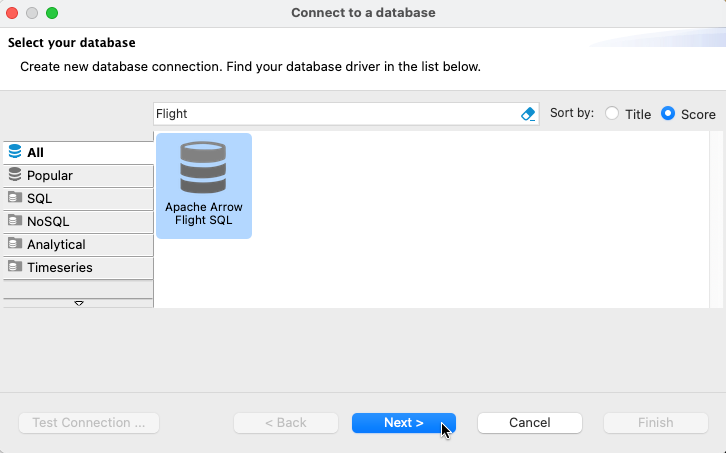Open the Popular category tab

pos(78,176)
